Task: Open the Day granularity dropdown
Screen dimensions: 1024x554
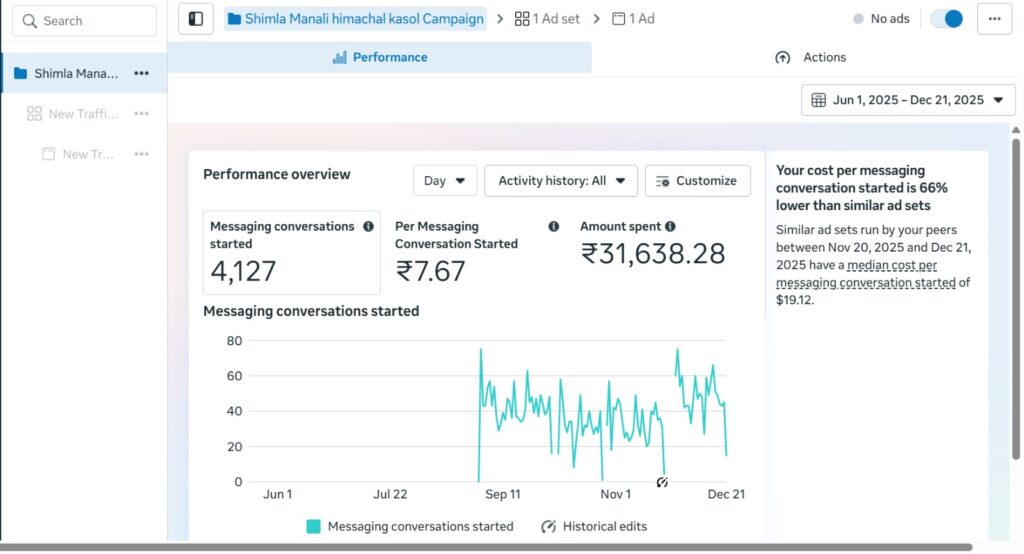Action: [x=445, y=181]
